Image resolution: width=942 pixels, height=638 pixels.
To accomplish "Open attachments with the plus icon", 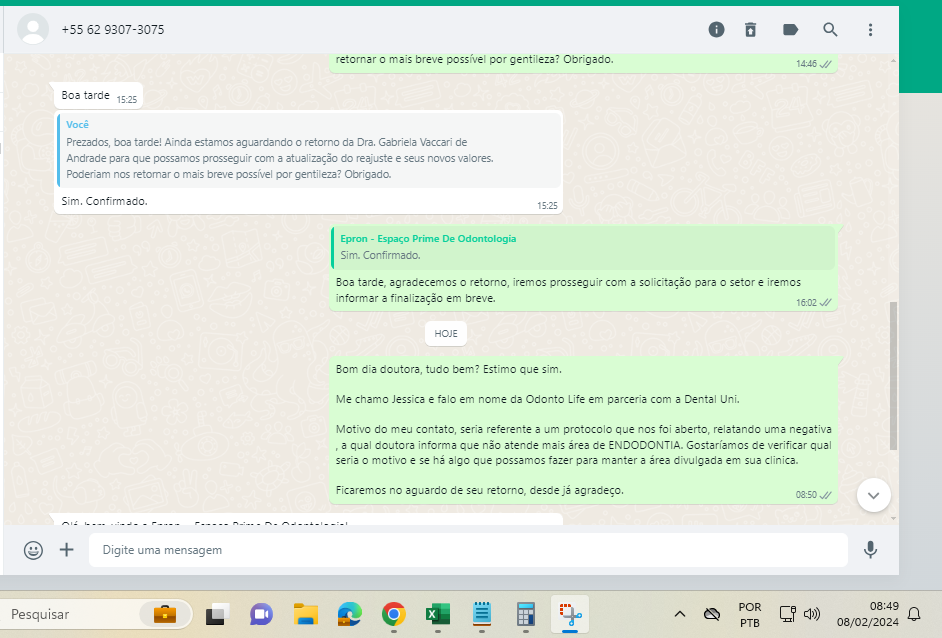I will [x=67, y=550].
